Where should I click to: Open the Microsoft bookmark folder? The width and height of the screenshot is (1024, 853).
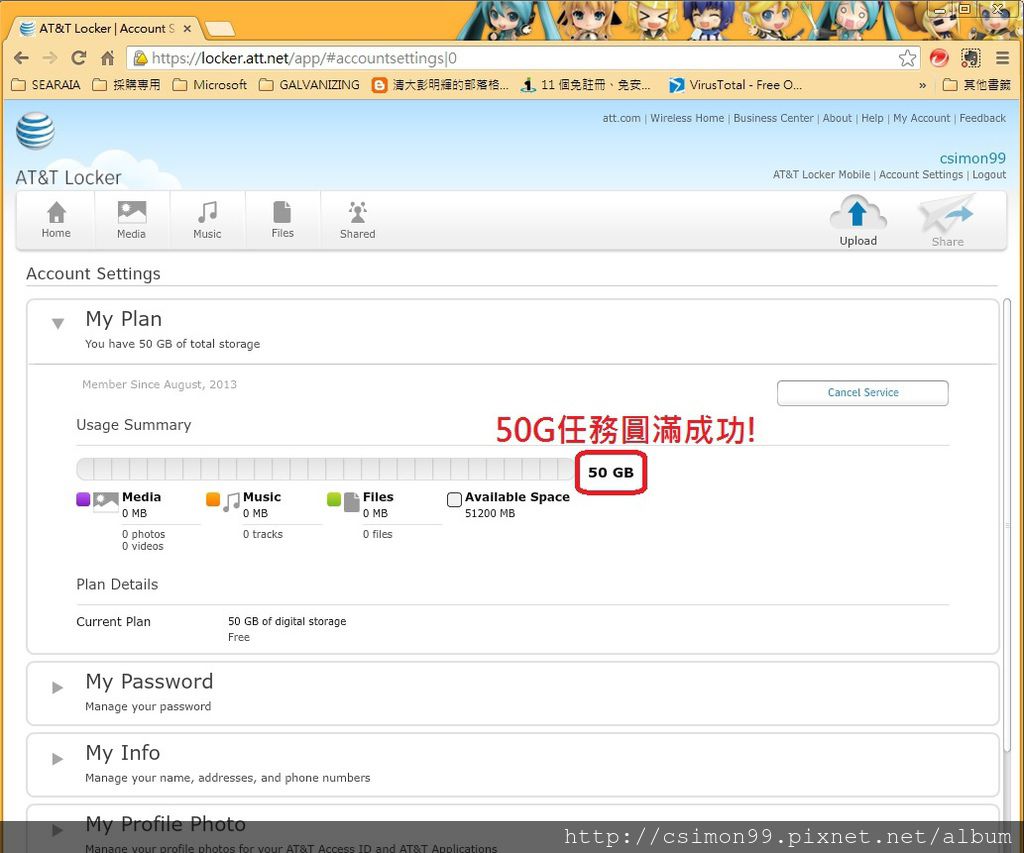point(210,85)
